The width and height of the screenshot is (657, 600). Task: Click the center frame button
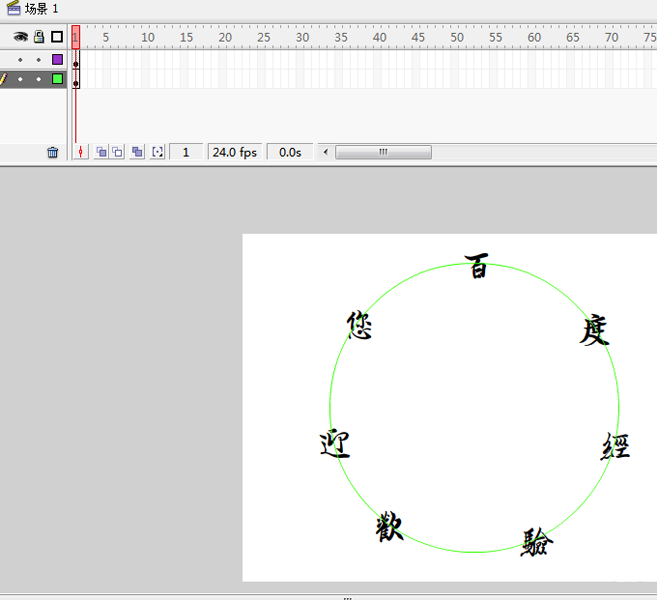(x=80, y=152)
